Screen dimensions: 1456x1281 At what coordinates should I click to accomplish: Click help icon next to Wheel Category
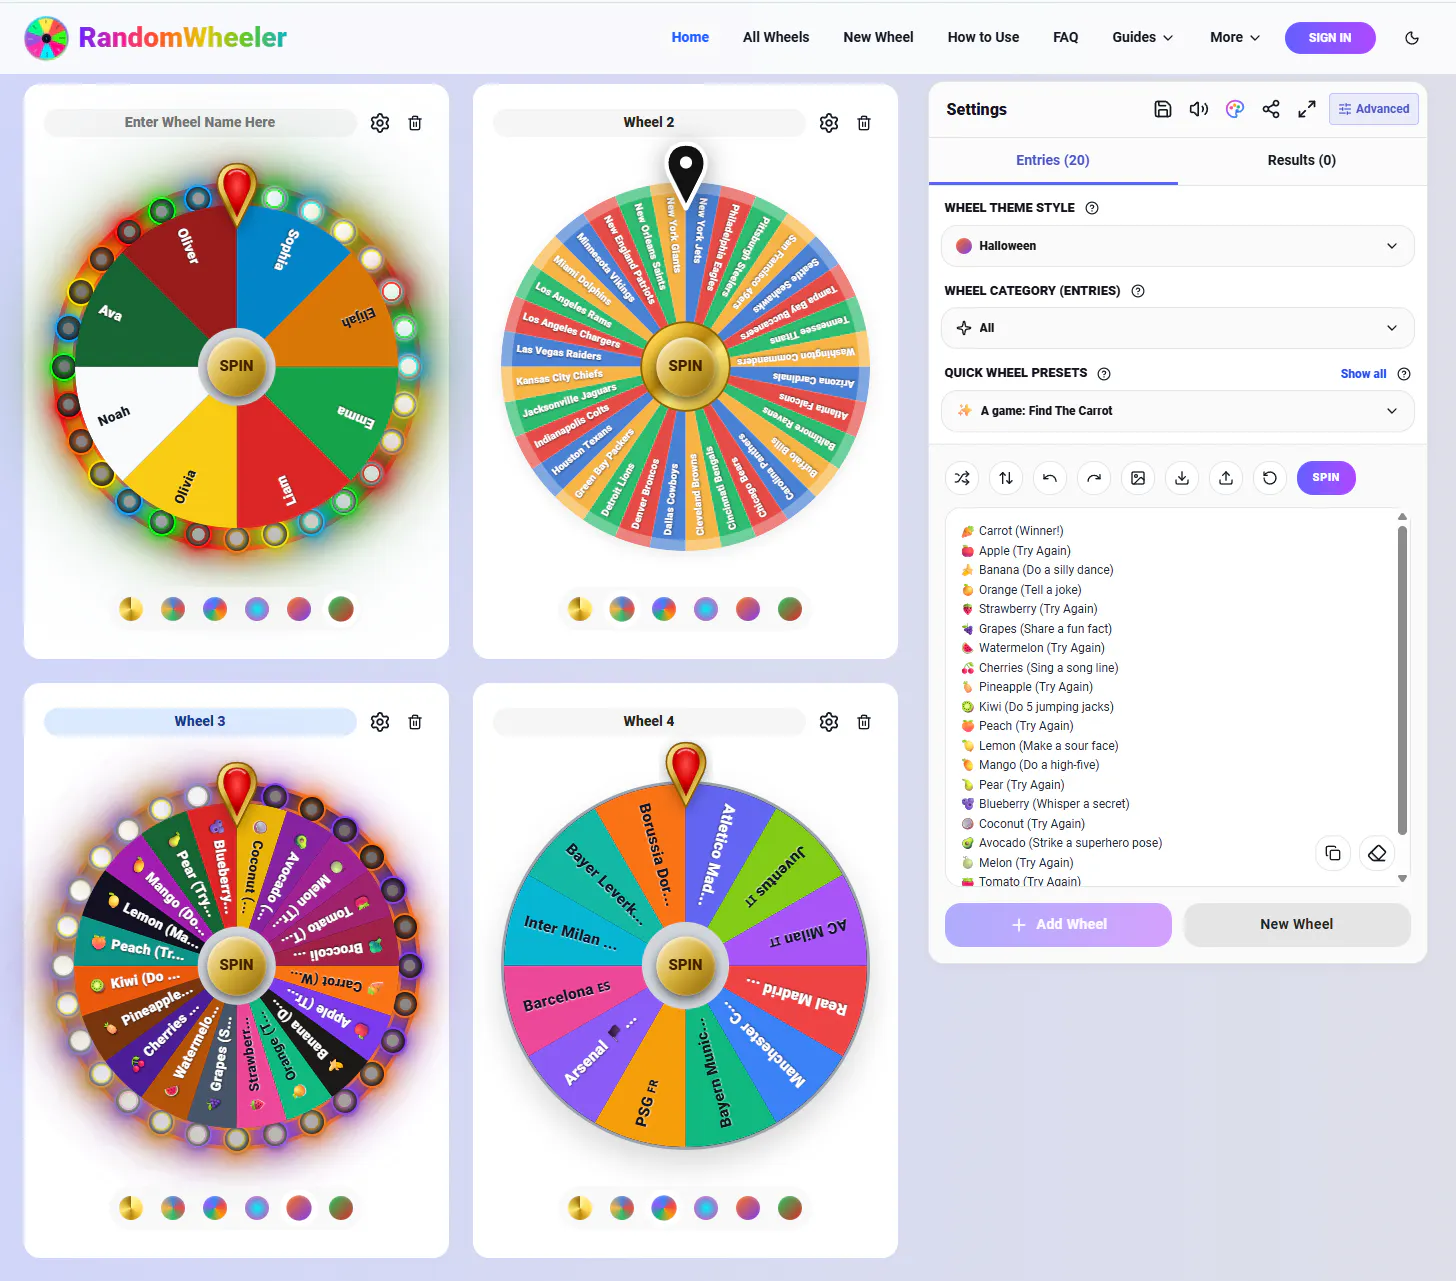pyautogui.click(x=1138, y=291)
